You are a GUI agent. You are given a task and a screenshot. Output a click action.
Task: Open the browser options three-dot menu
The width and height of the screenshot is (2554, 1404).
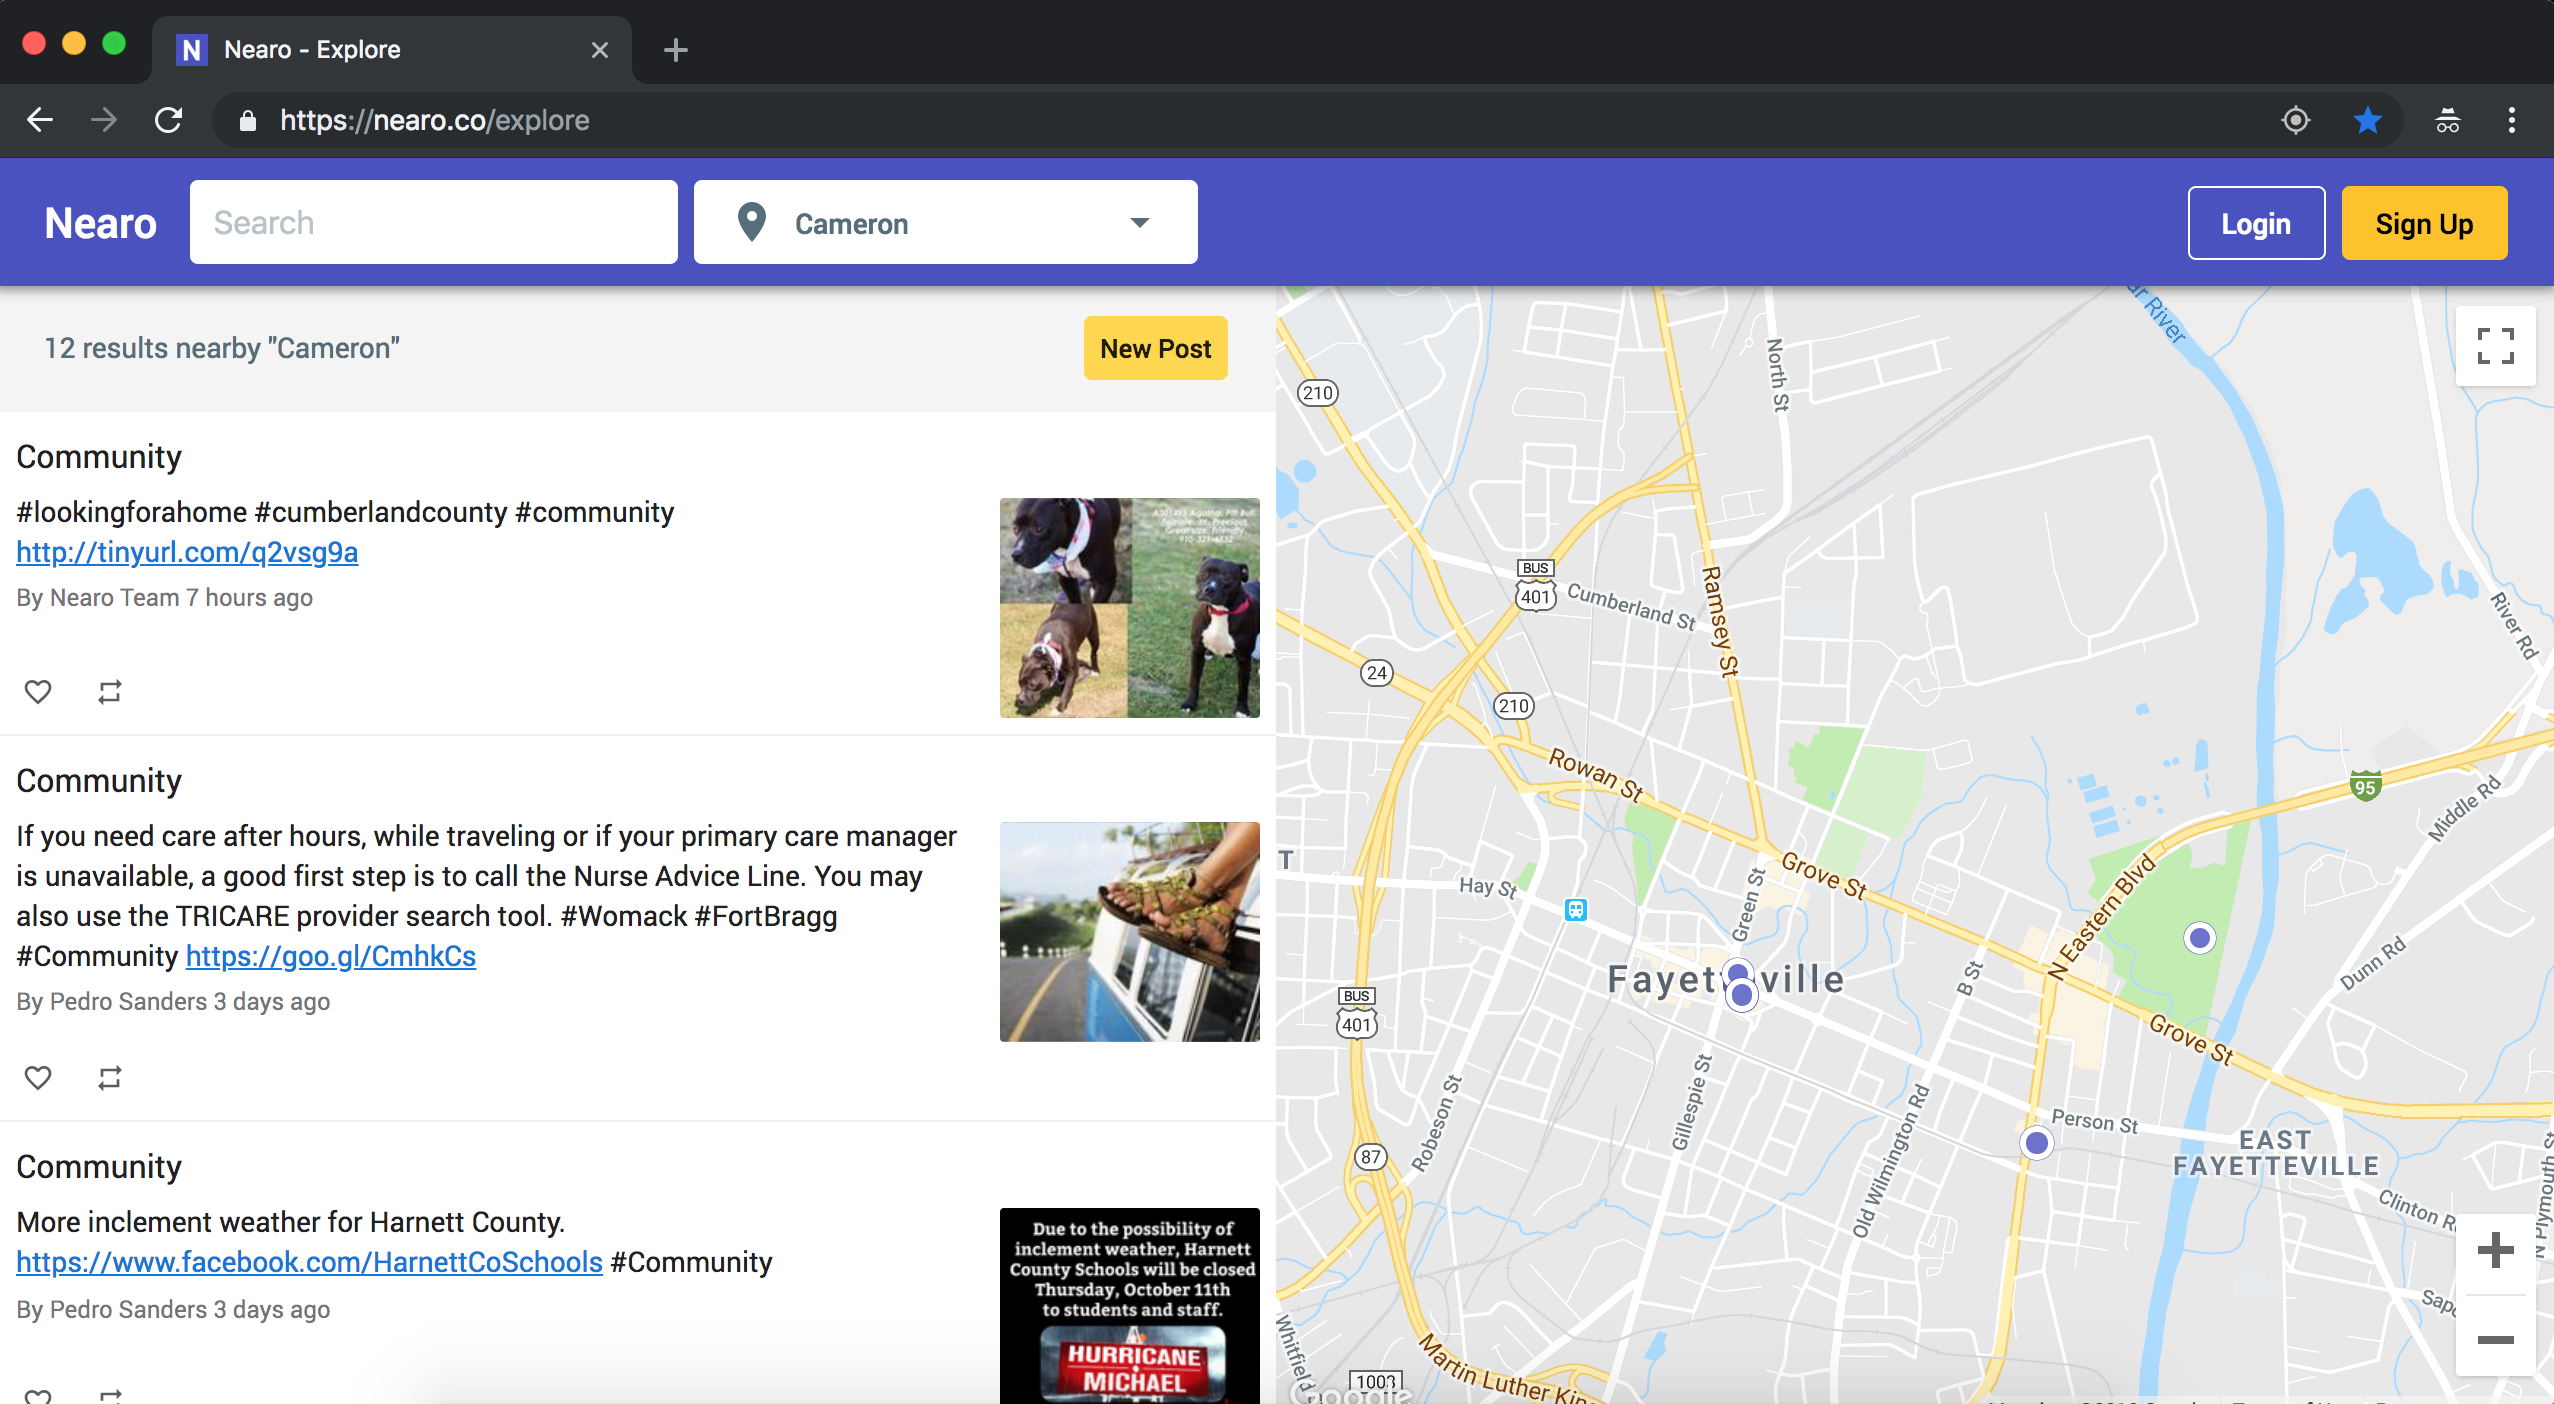tap(2511, 120)
